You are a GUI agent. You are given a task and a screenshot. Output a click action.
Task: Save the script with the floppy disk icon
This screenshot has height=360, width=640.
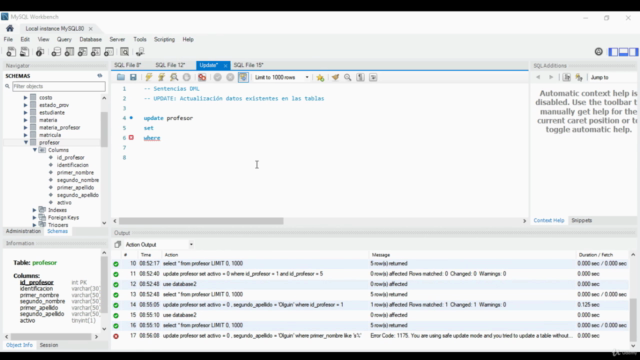point(133,77)
